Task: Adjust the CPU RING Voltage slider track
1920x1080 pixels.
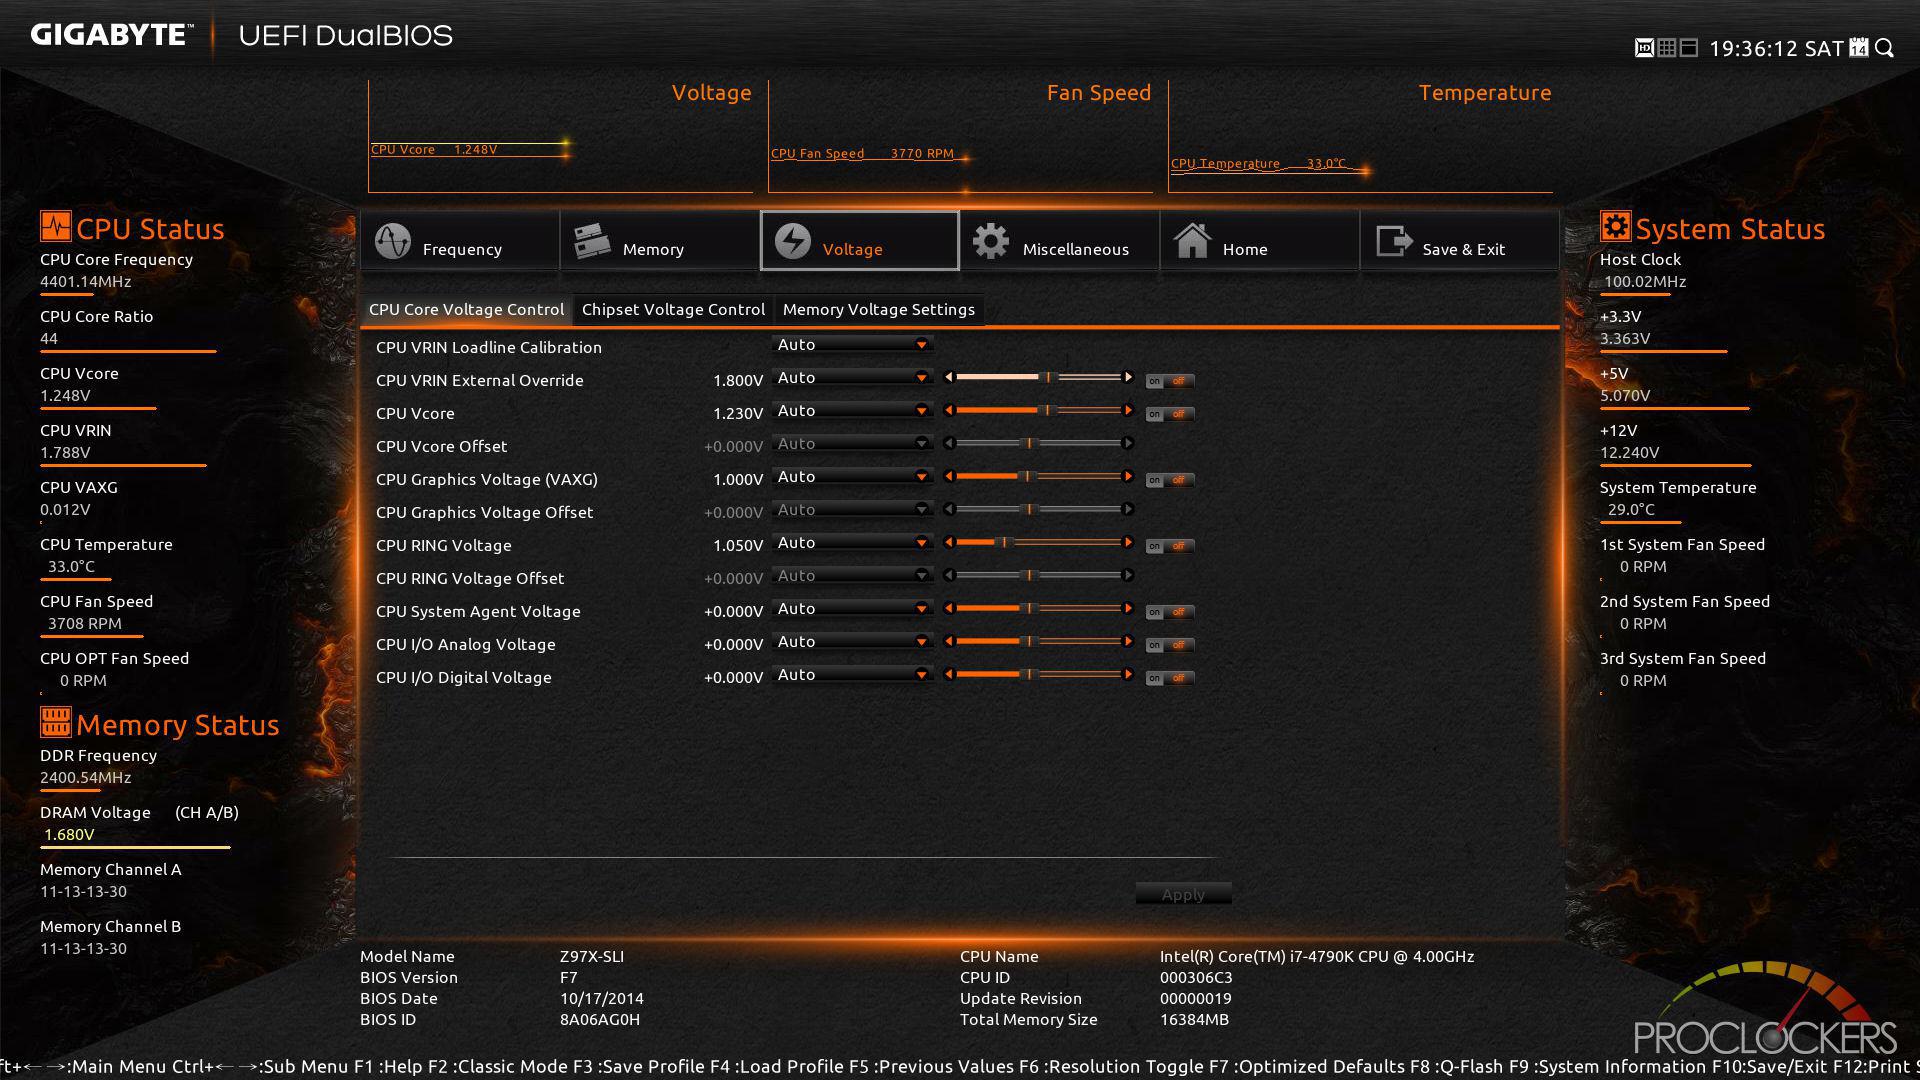Action: coord(1038,542)
